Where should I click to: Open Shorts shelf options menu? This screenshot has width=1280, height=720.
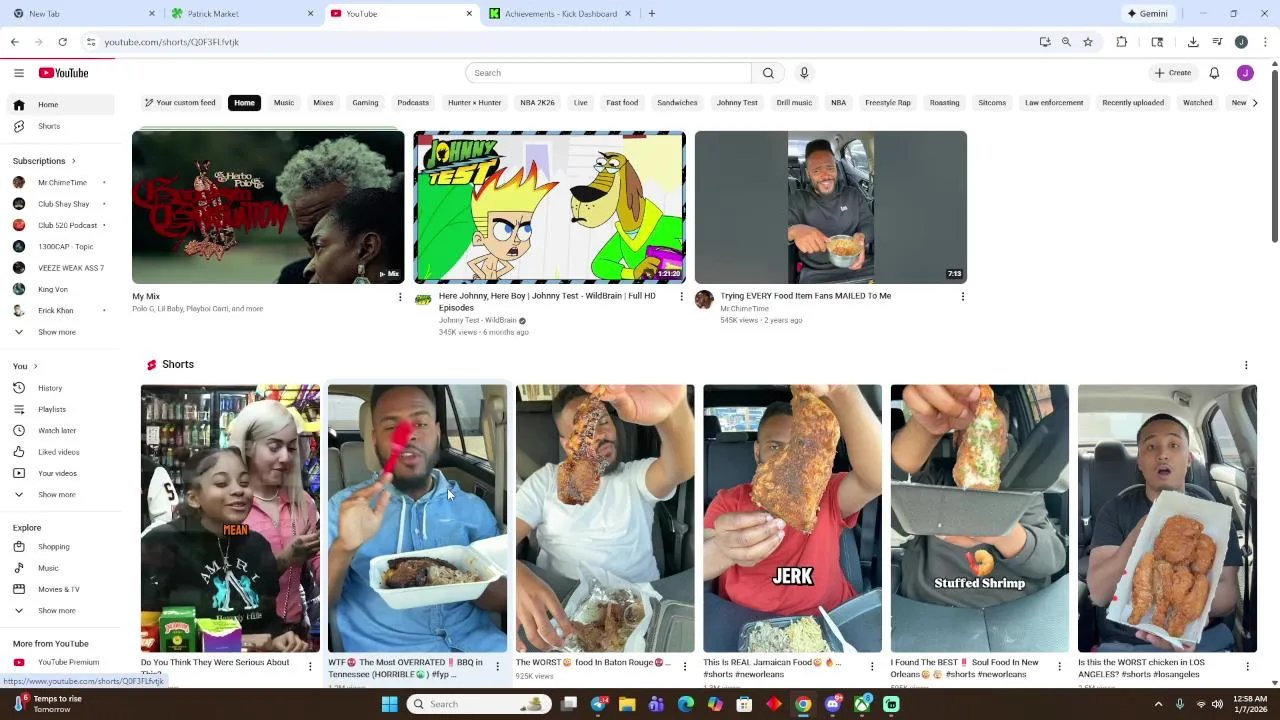tap(1246, 365)
